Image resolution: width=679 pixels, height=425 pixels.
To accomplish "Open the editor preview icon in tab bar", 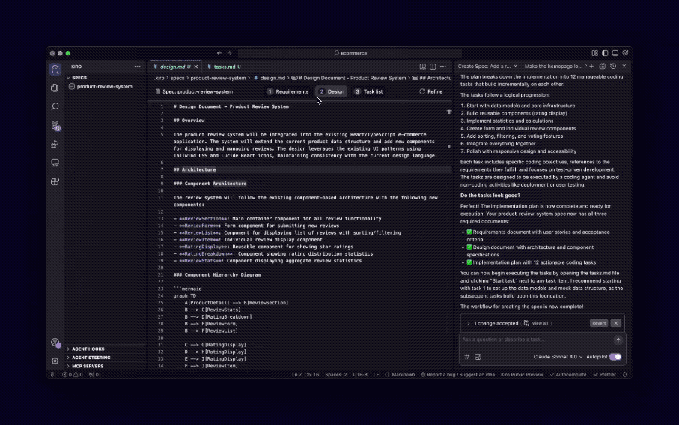I will (x=423, y=67).
